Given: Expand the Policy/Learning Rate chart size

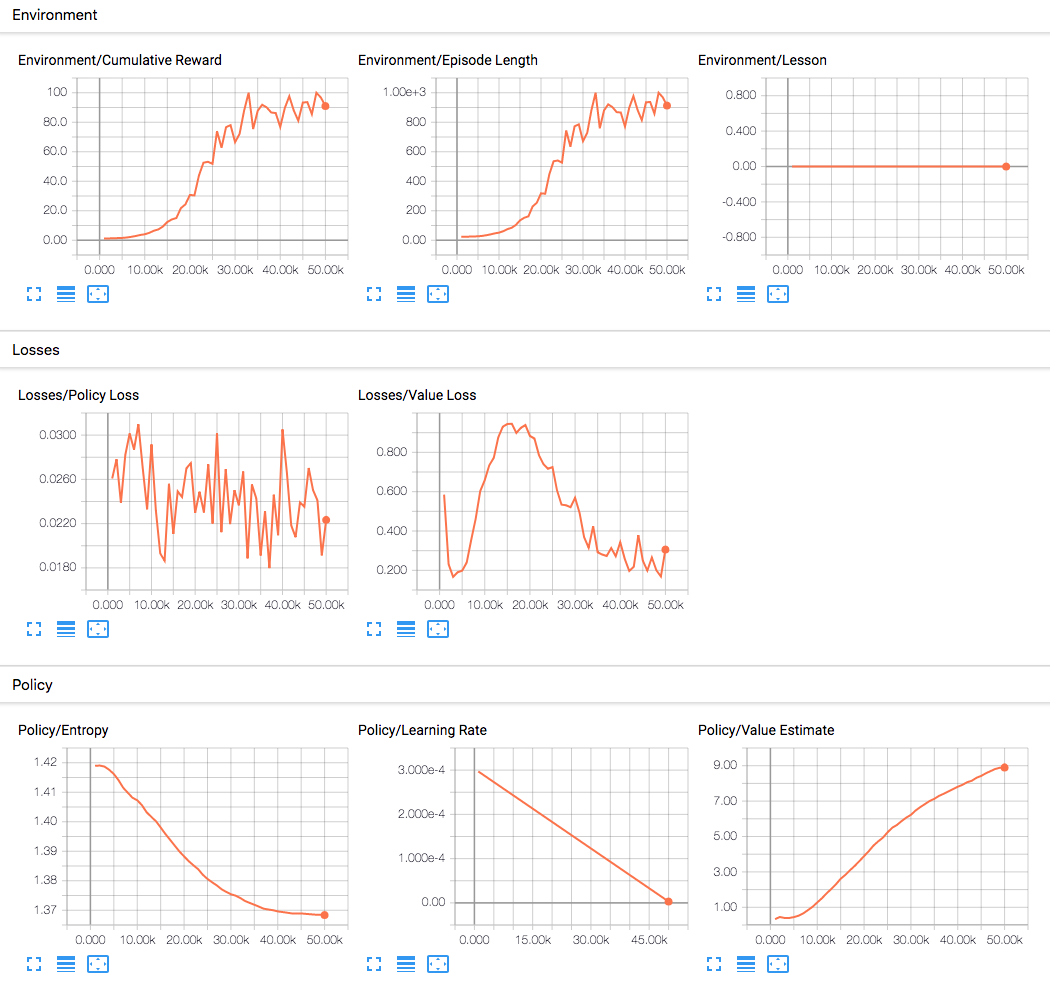Looking at the screenshot, I should pos(374,964).
